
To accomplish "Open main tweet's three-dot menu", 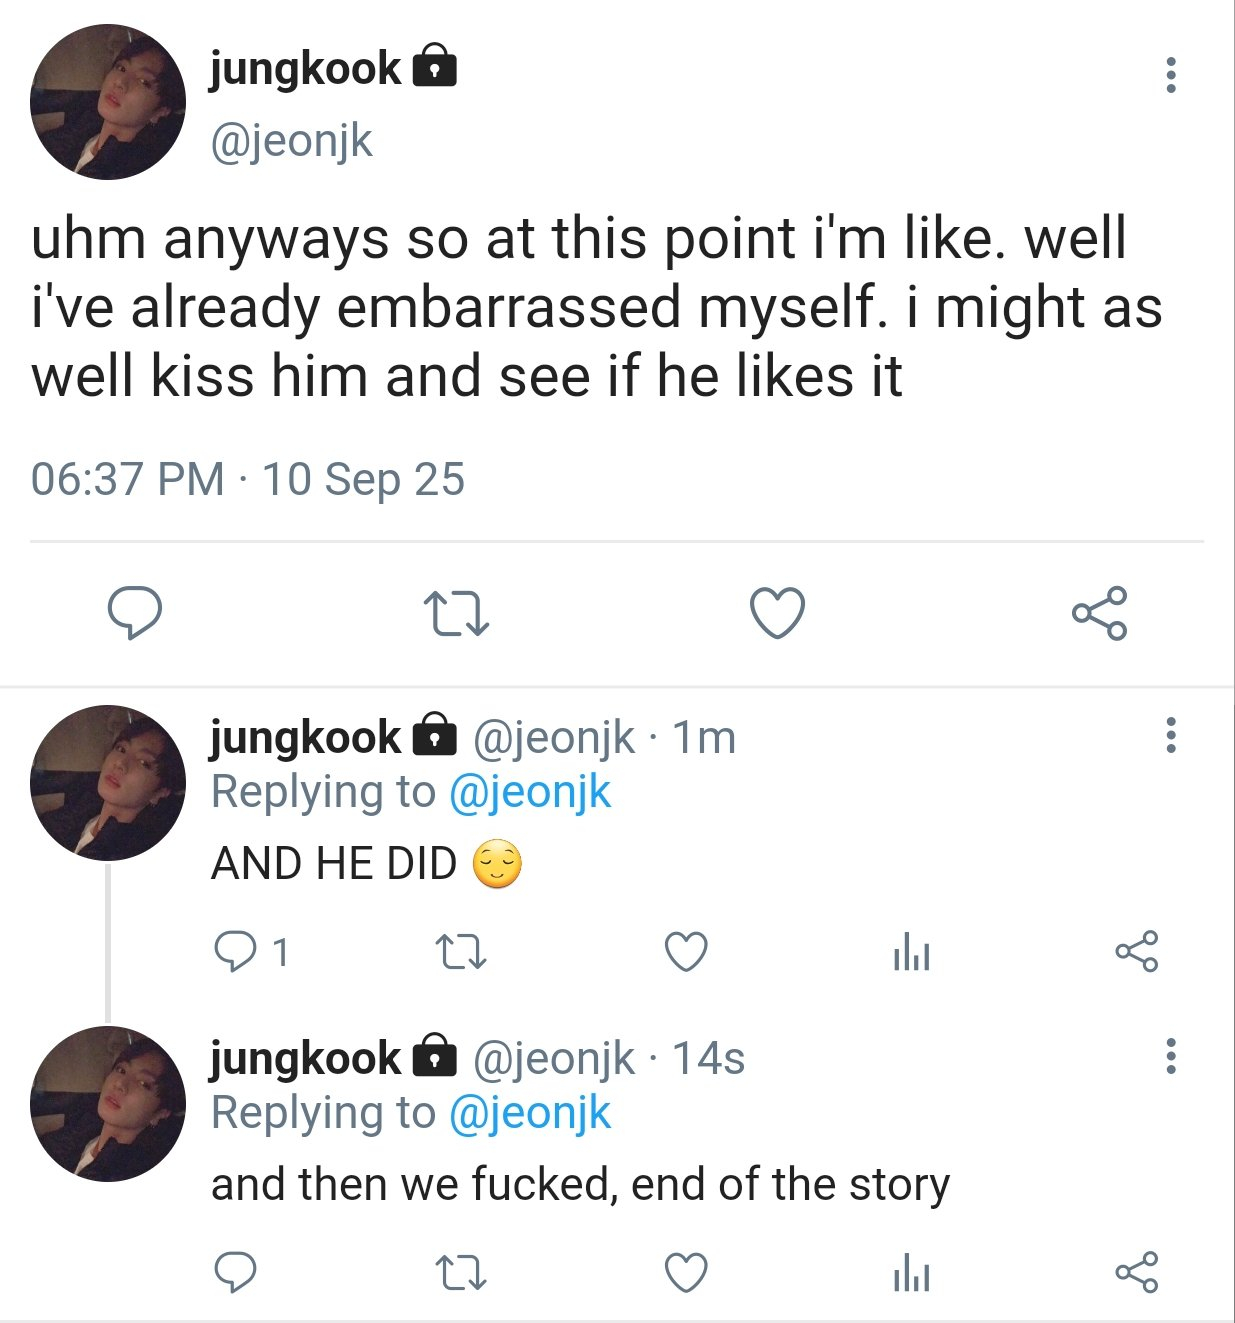I will click(1171, 76).
